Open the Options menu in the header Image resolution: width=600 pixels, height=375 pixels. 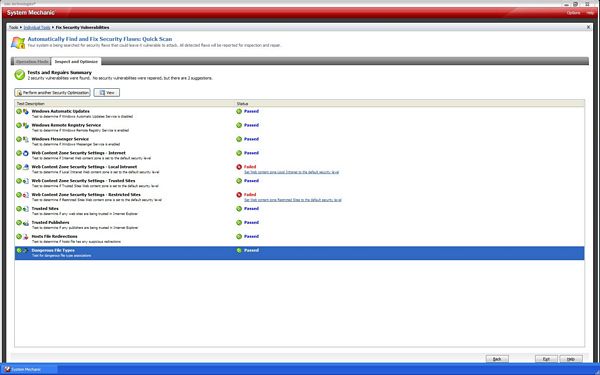(573, 13)
